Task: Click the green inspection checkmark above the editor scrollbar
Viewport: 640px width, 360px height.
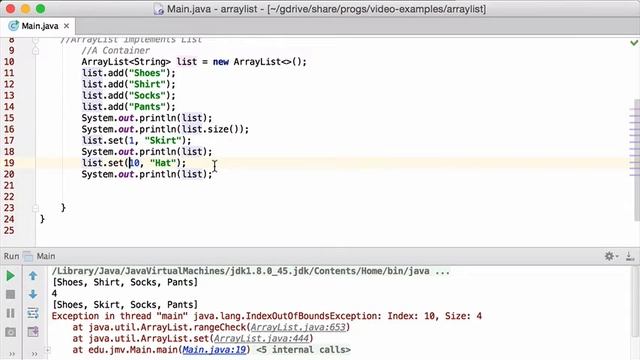Action: 634,42
